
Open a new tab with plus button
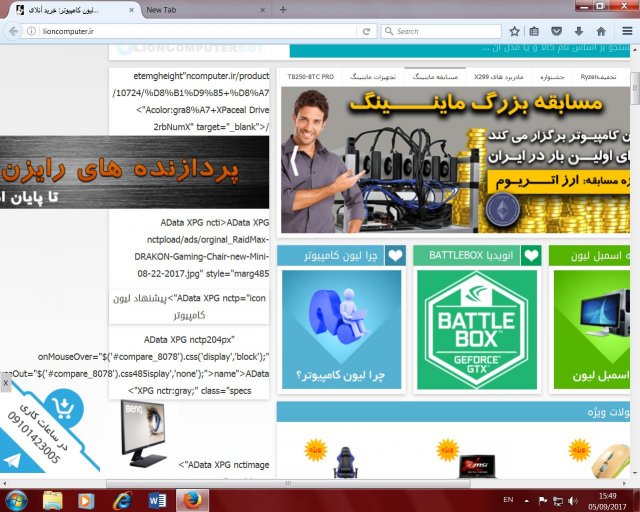tap(283, 9)
